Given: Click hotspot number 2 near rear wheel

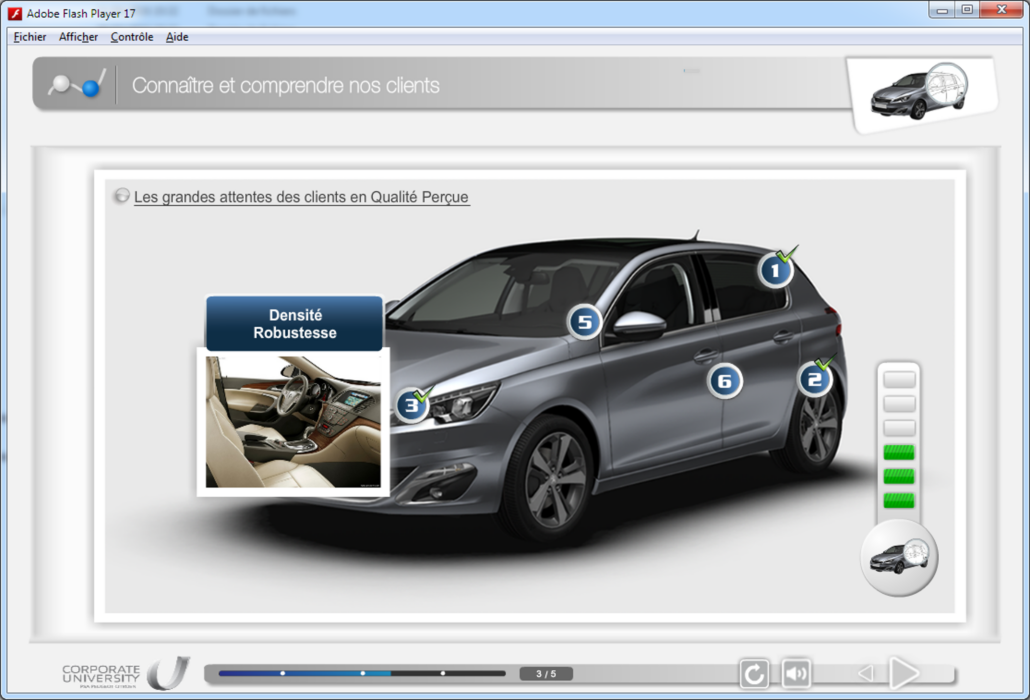Looking at the screenshot, I should coord(815,380).
